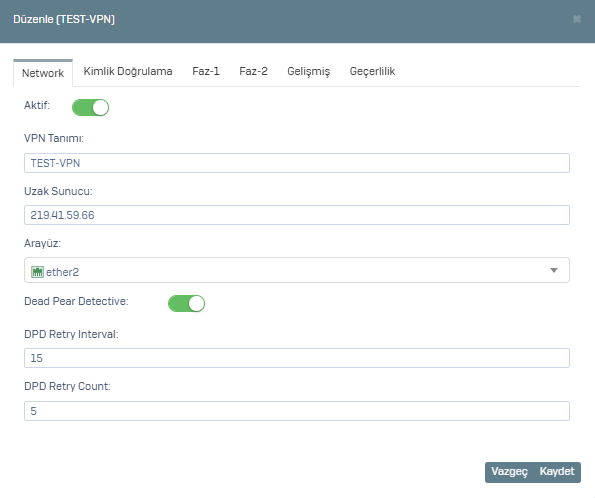Toggle the Aktif switch

(x=90, y=107)
